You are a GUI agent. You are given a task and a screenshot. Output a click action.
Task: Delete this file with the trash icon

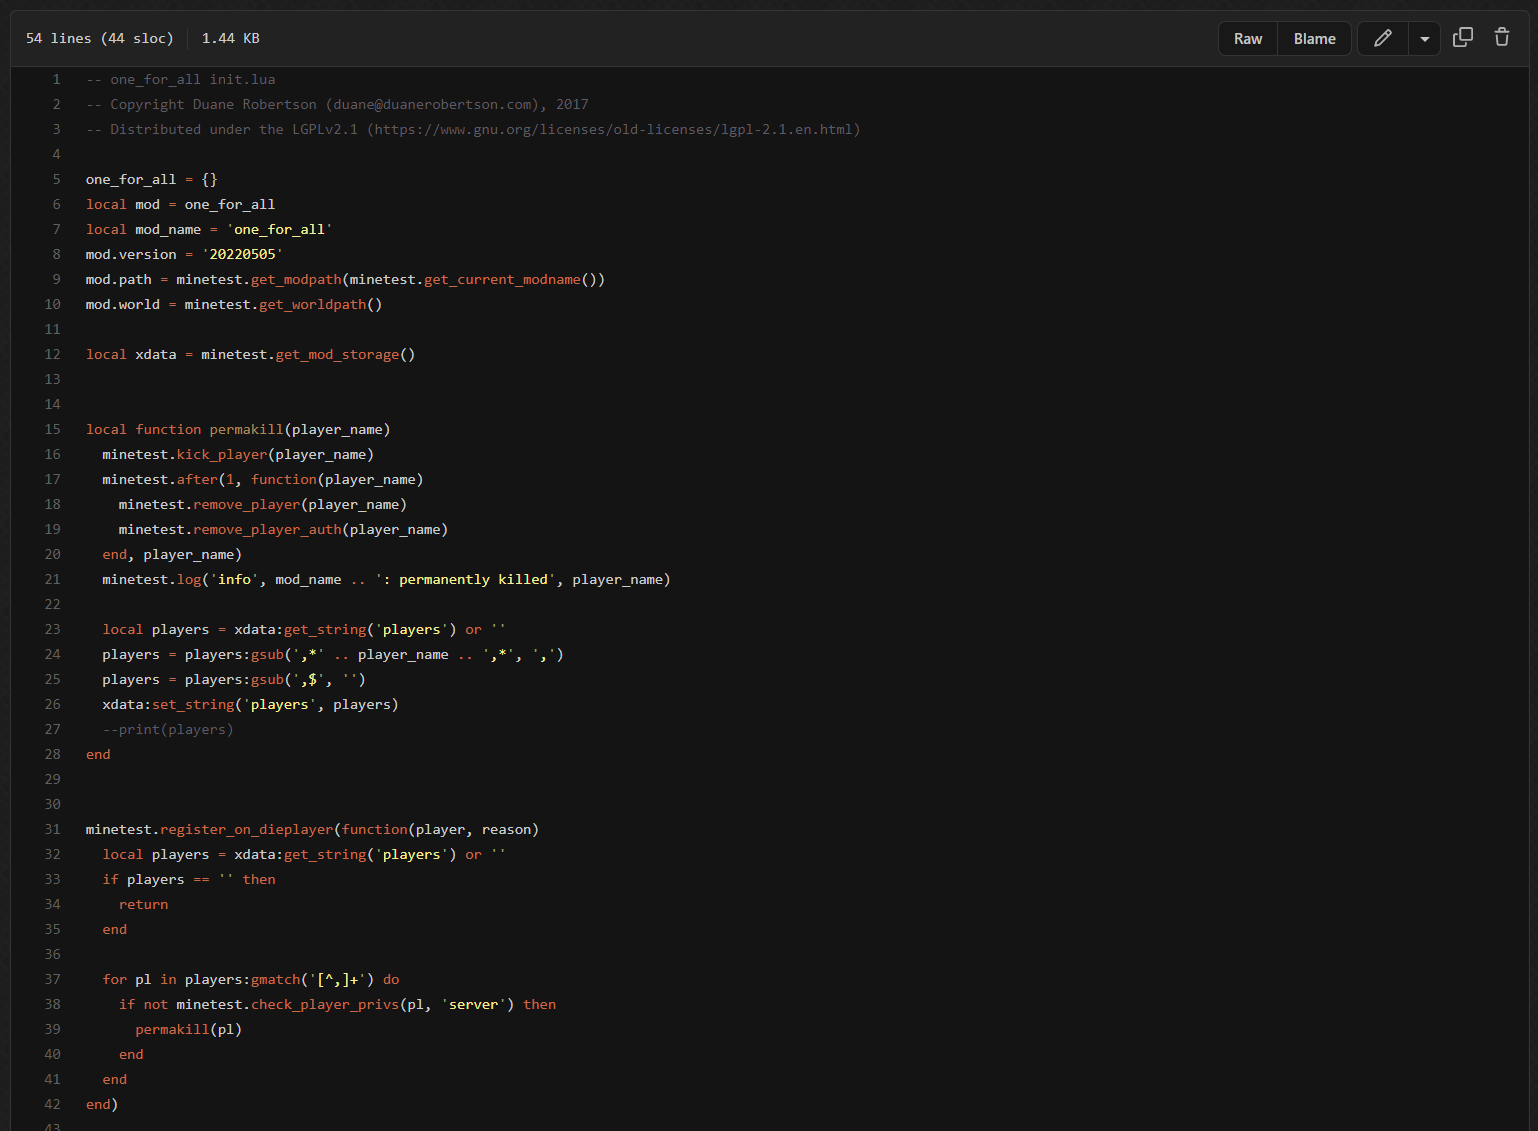coord(1501,38)
